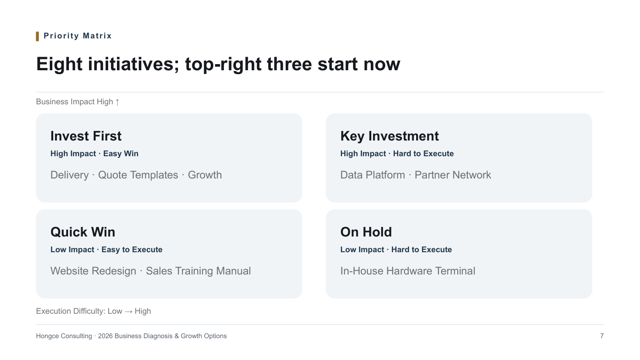The image size is (640, 360).
Task: Select Website Redesign · Sales Training Manual text
Action: [151, 271]
